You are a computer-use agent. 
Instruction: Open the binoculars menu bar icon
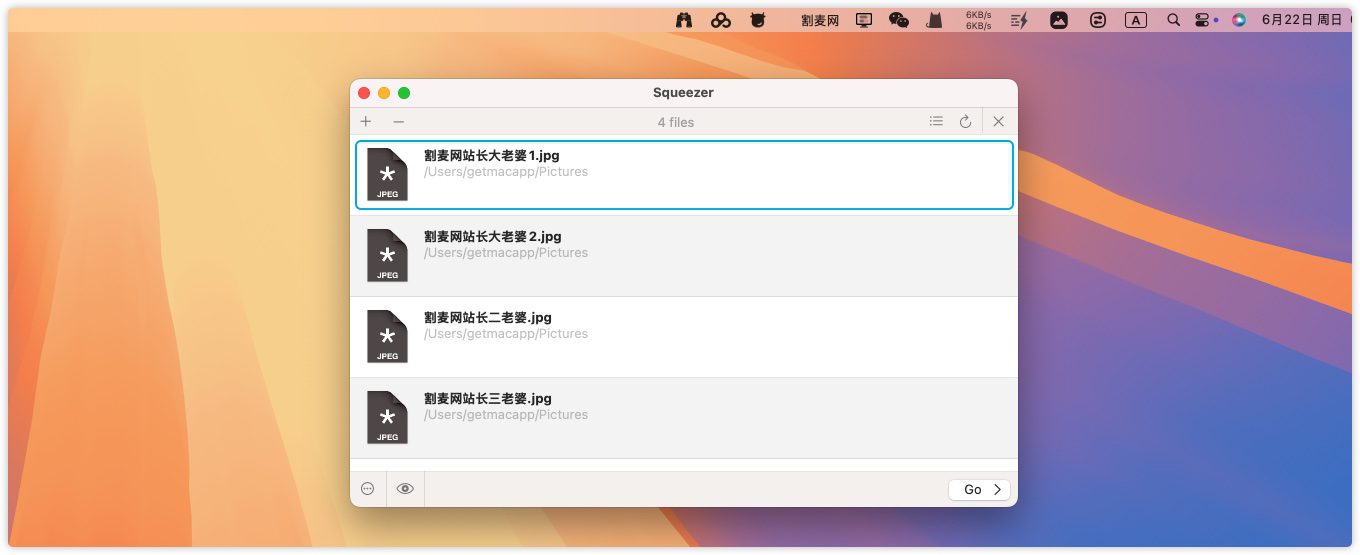point(684,20)
